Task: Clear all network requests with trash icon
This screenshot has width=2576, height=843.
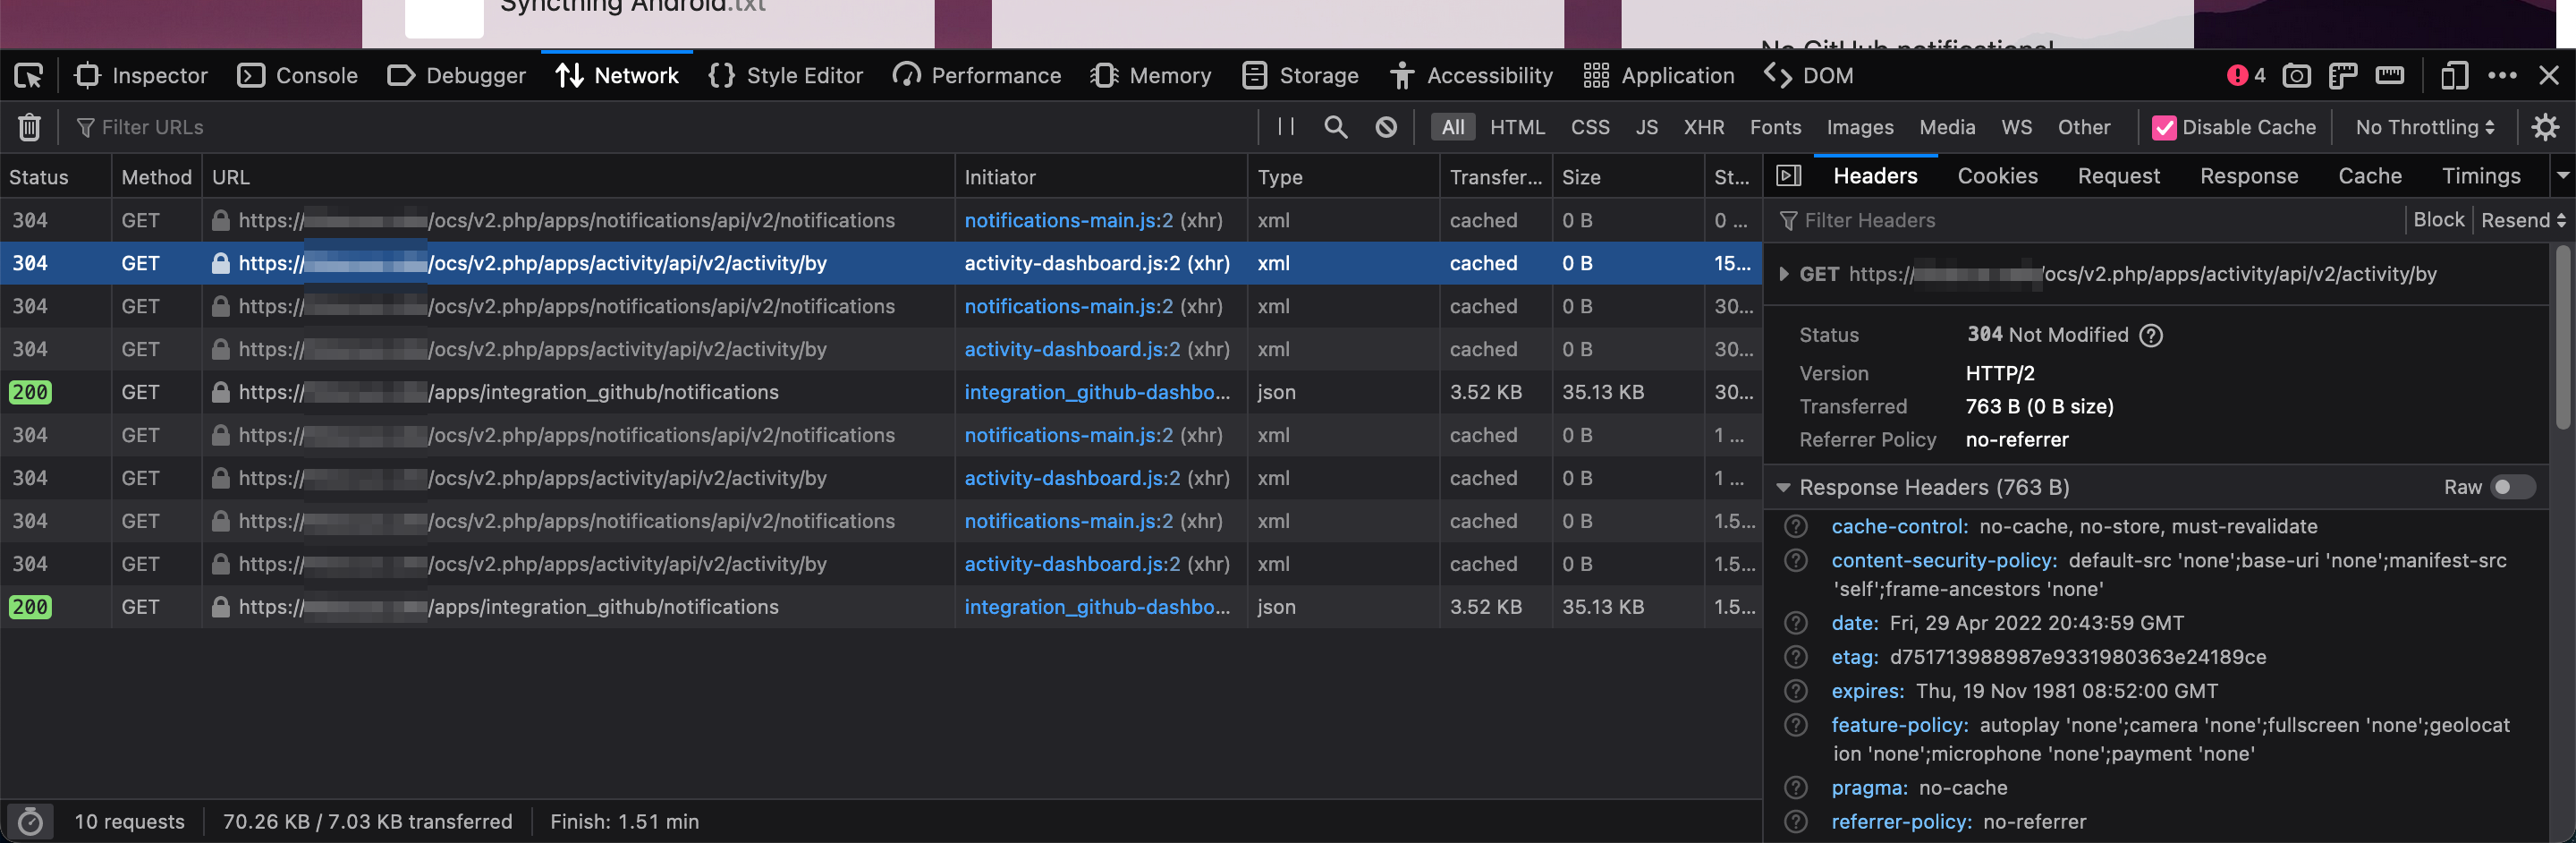Action: tap(28, 126)
